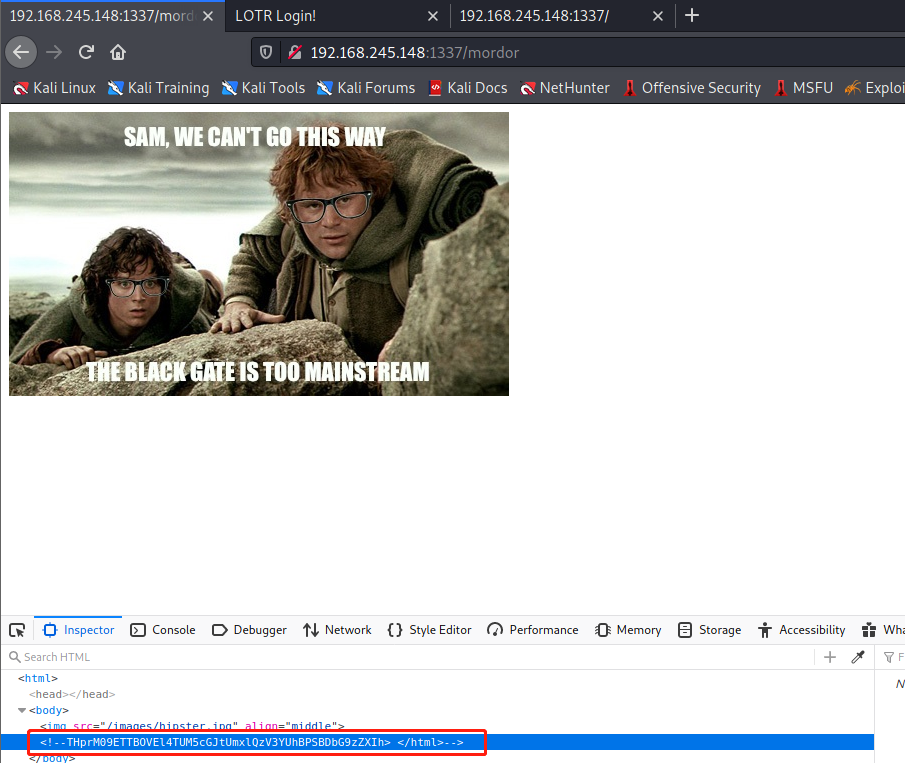
Task: Open the Kali Forums bookmark
Action: pyautogui.click(x=366, y=88)
